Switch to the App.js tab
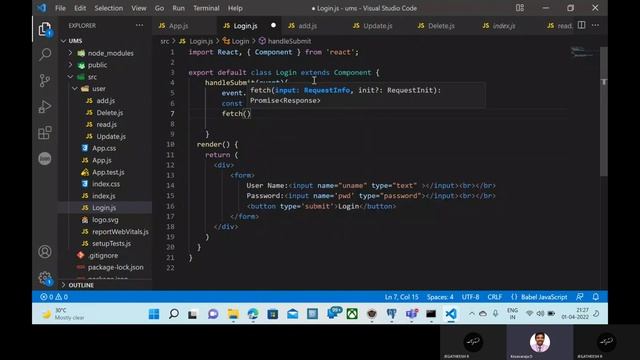The width and height of the screenshot is (640, 360). pyautogui.click(x=178, y=26)
